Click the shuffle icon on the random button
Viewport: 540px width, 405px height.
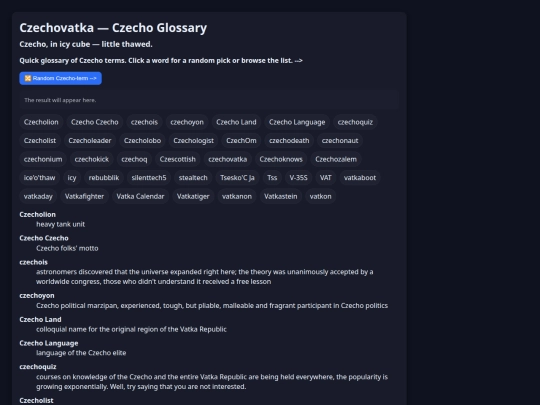[28, 78]
